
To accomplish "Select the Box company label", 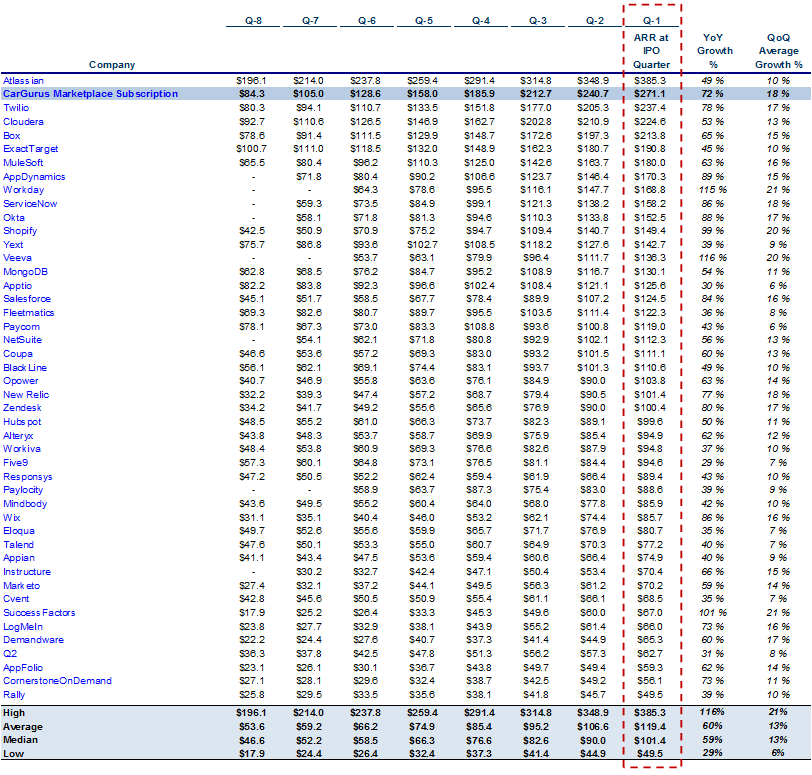I will [11, 136].
